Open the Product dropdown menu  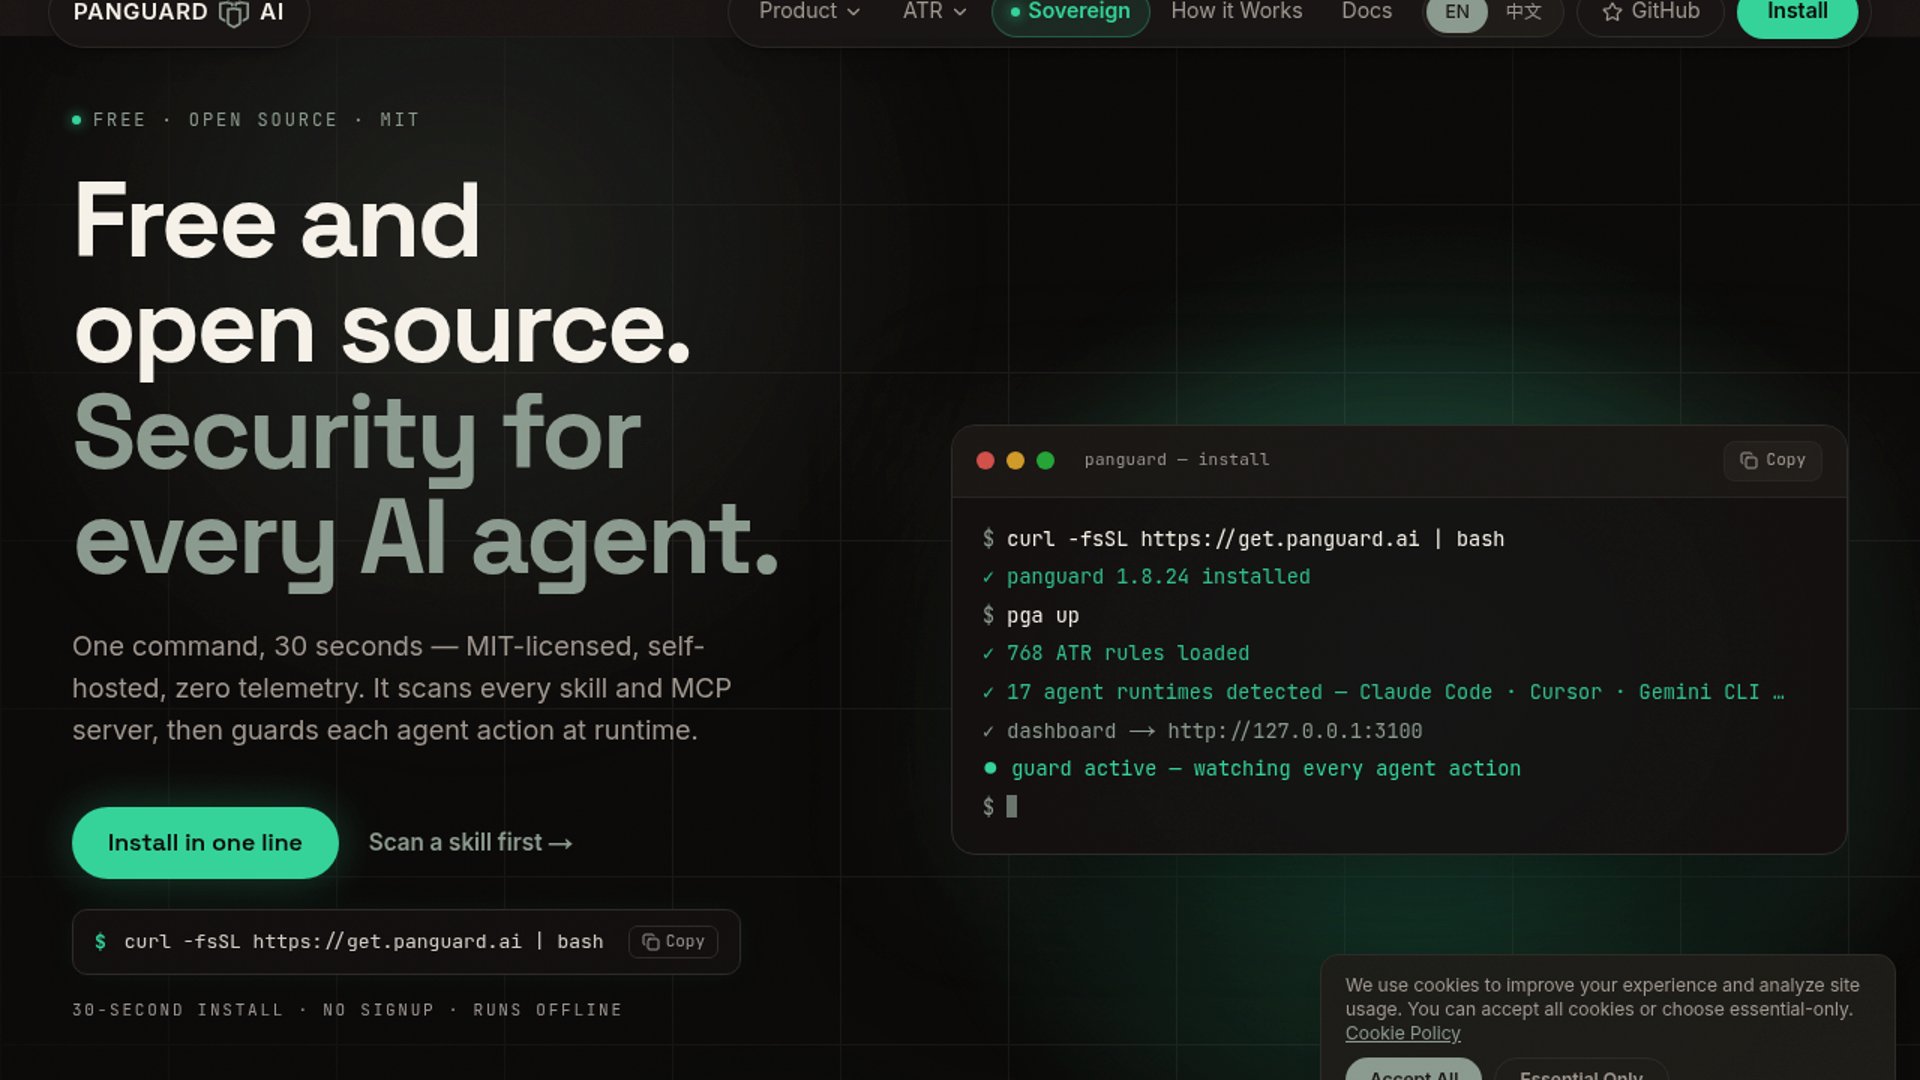pos(809,12)
